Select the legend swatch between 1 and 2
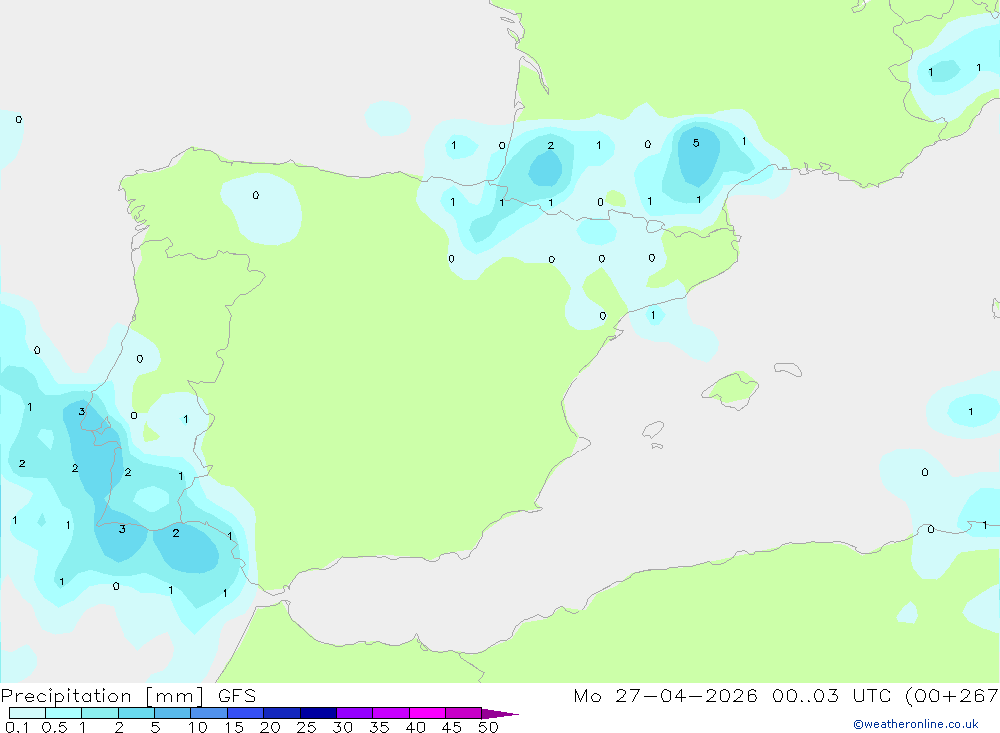 click(x=99, y=713)
